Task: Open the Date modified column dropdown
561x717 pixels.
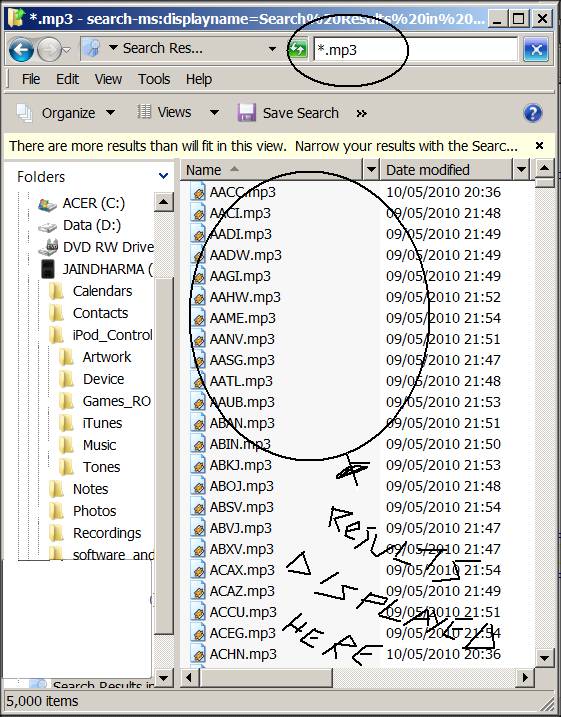Action: [x=521, y=170]
